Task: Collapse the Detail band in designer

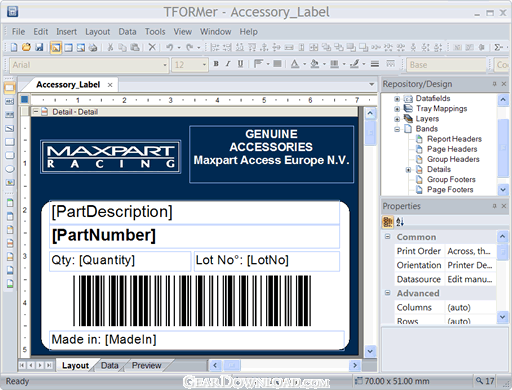Action: 35,112
